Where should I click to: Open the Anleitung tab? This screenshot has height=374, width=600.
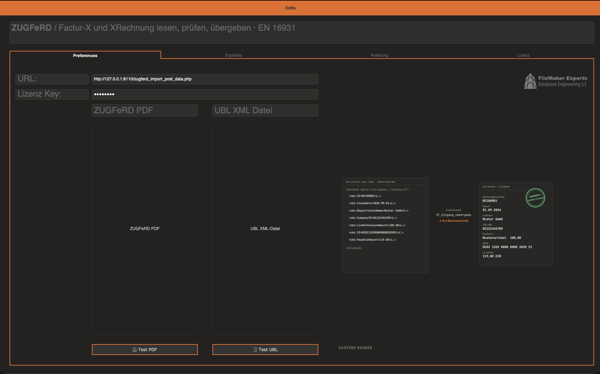(379, 55)
